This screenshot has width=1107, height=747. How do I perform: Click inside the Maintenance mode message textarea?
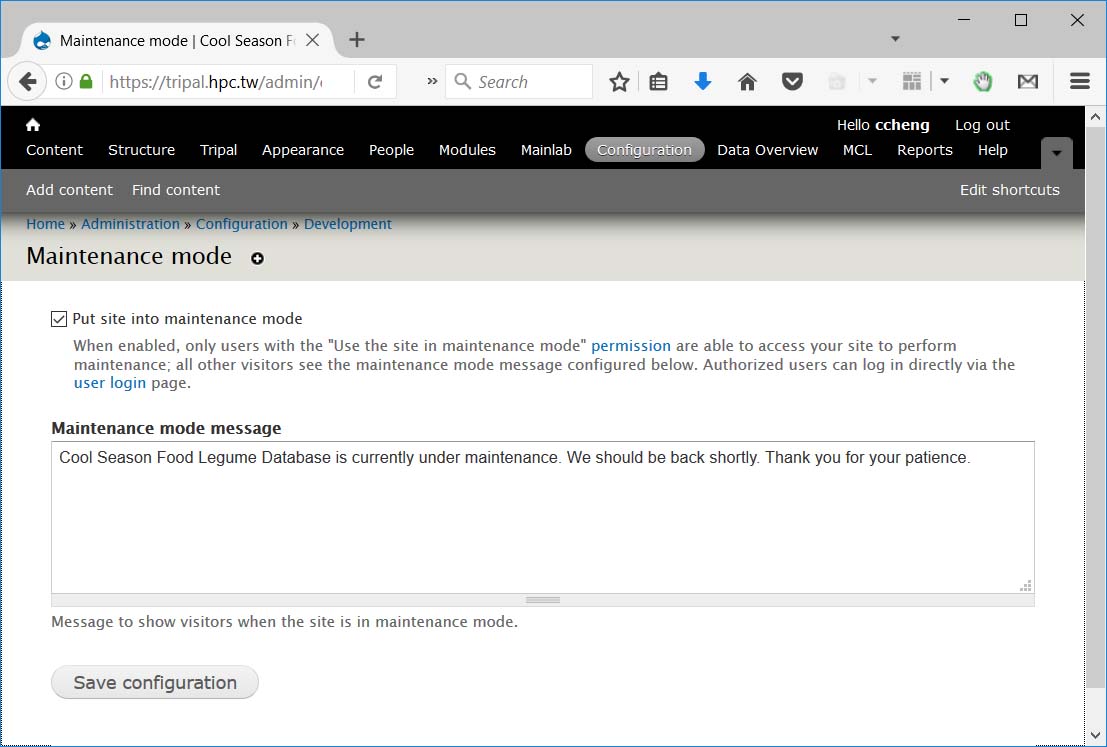click(542, 520)
